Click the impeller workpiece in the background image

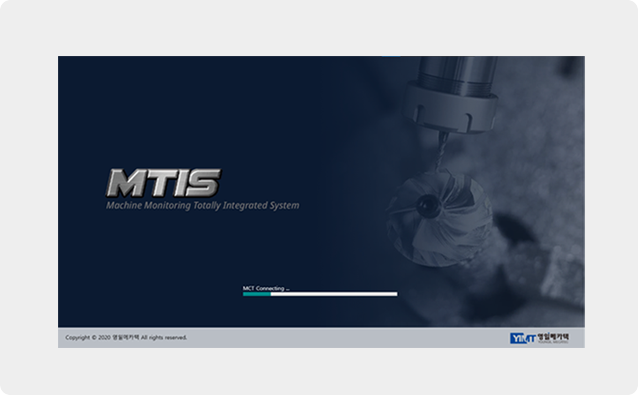439,218
